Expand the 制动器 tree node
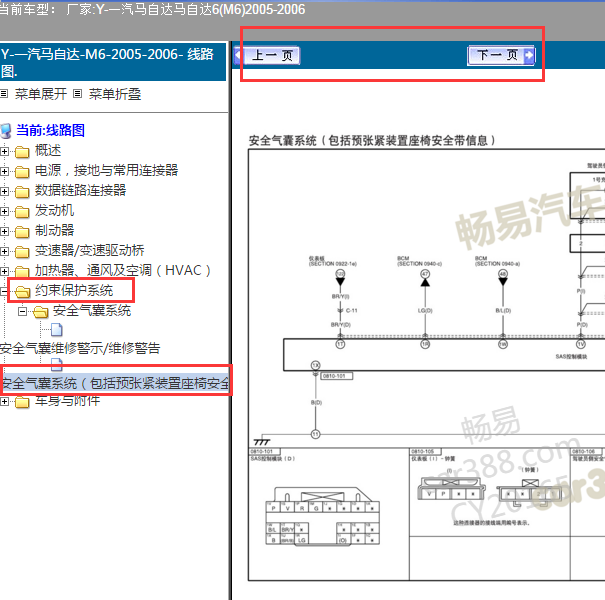Image resolution: width=605 pixels, height=600 pixels. 4,232
